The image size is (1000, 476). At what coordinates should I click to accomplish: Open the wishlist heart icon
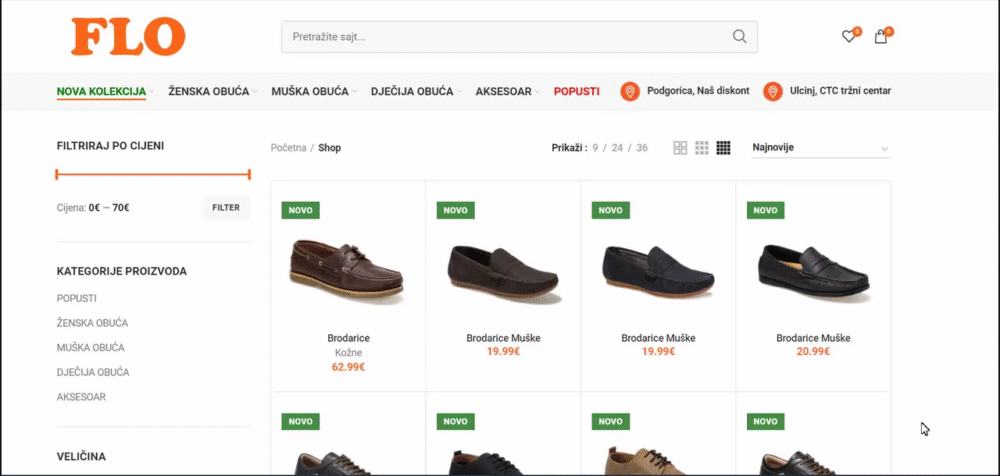pos(848,37)
